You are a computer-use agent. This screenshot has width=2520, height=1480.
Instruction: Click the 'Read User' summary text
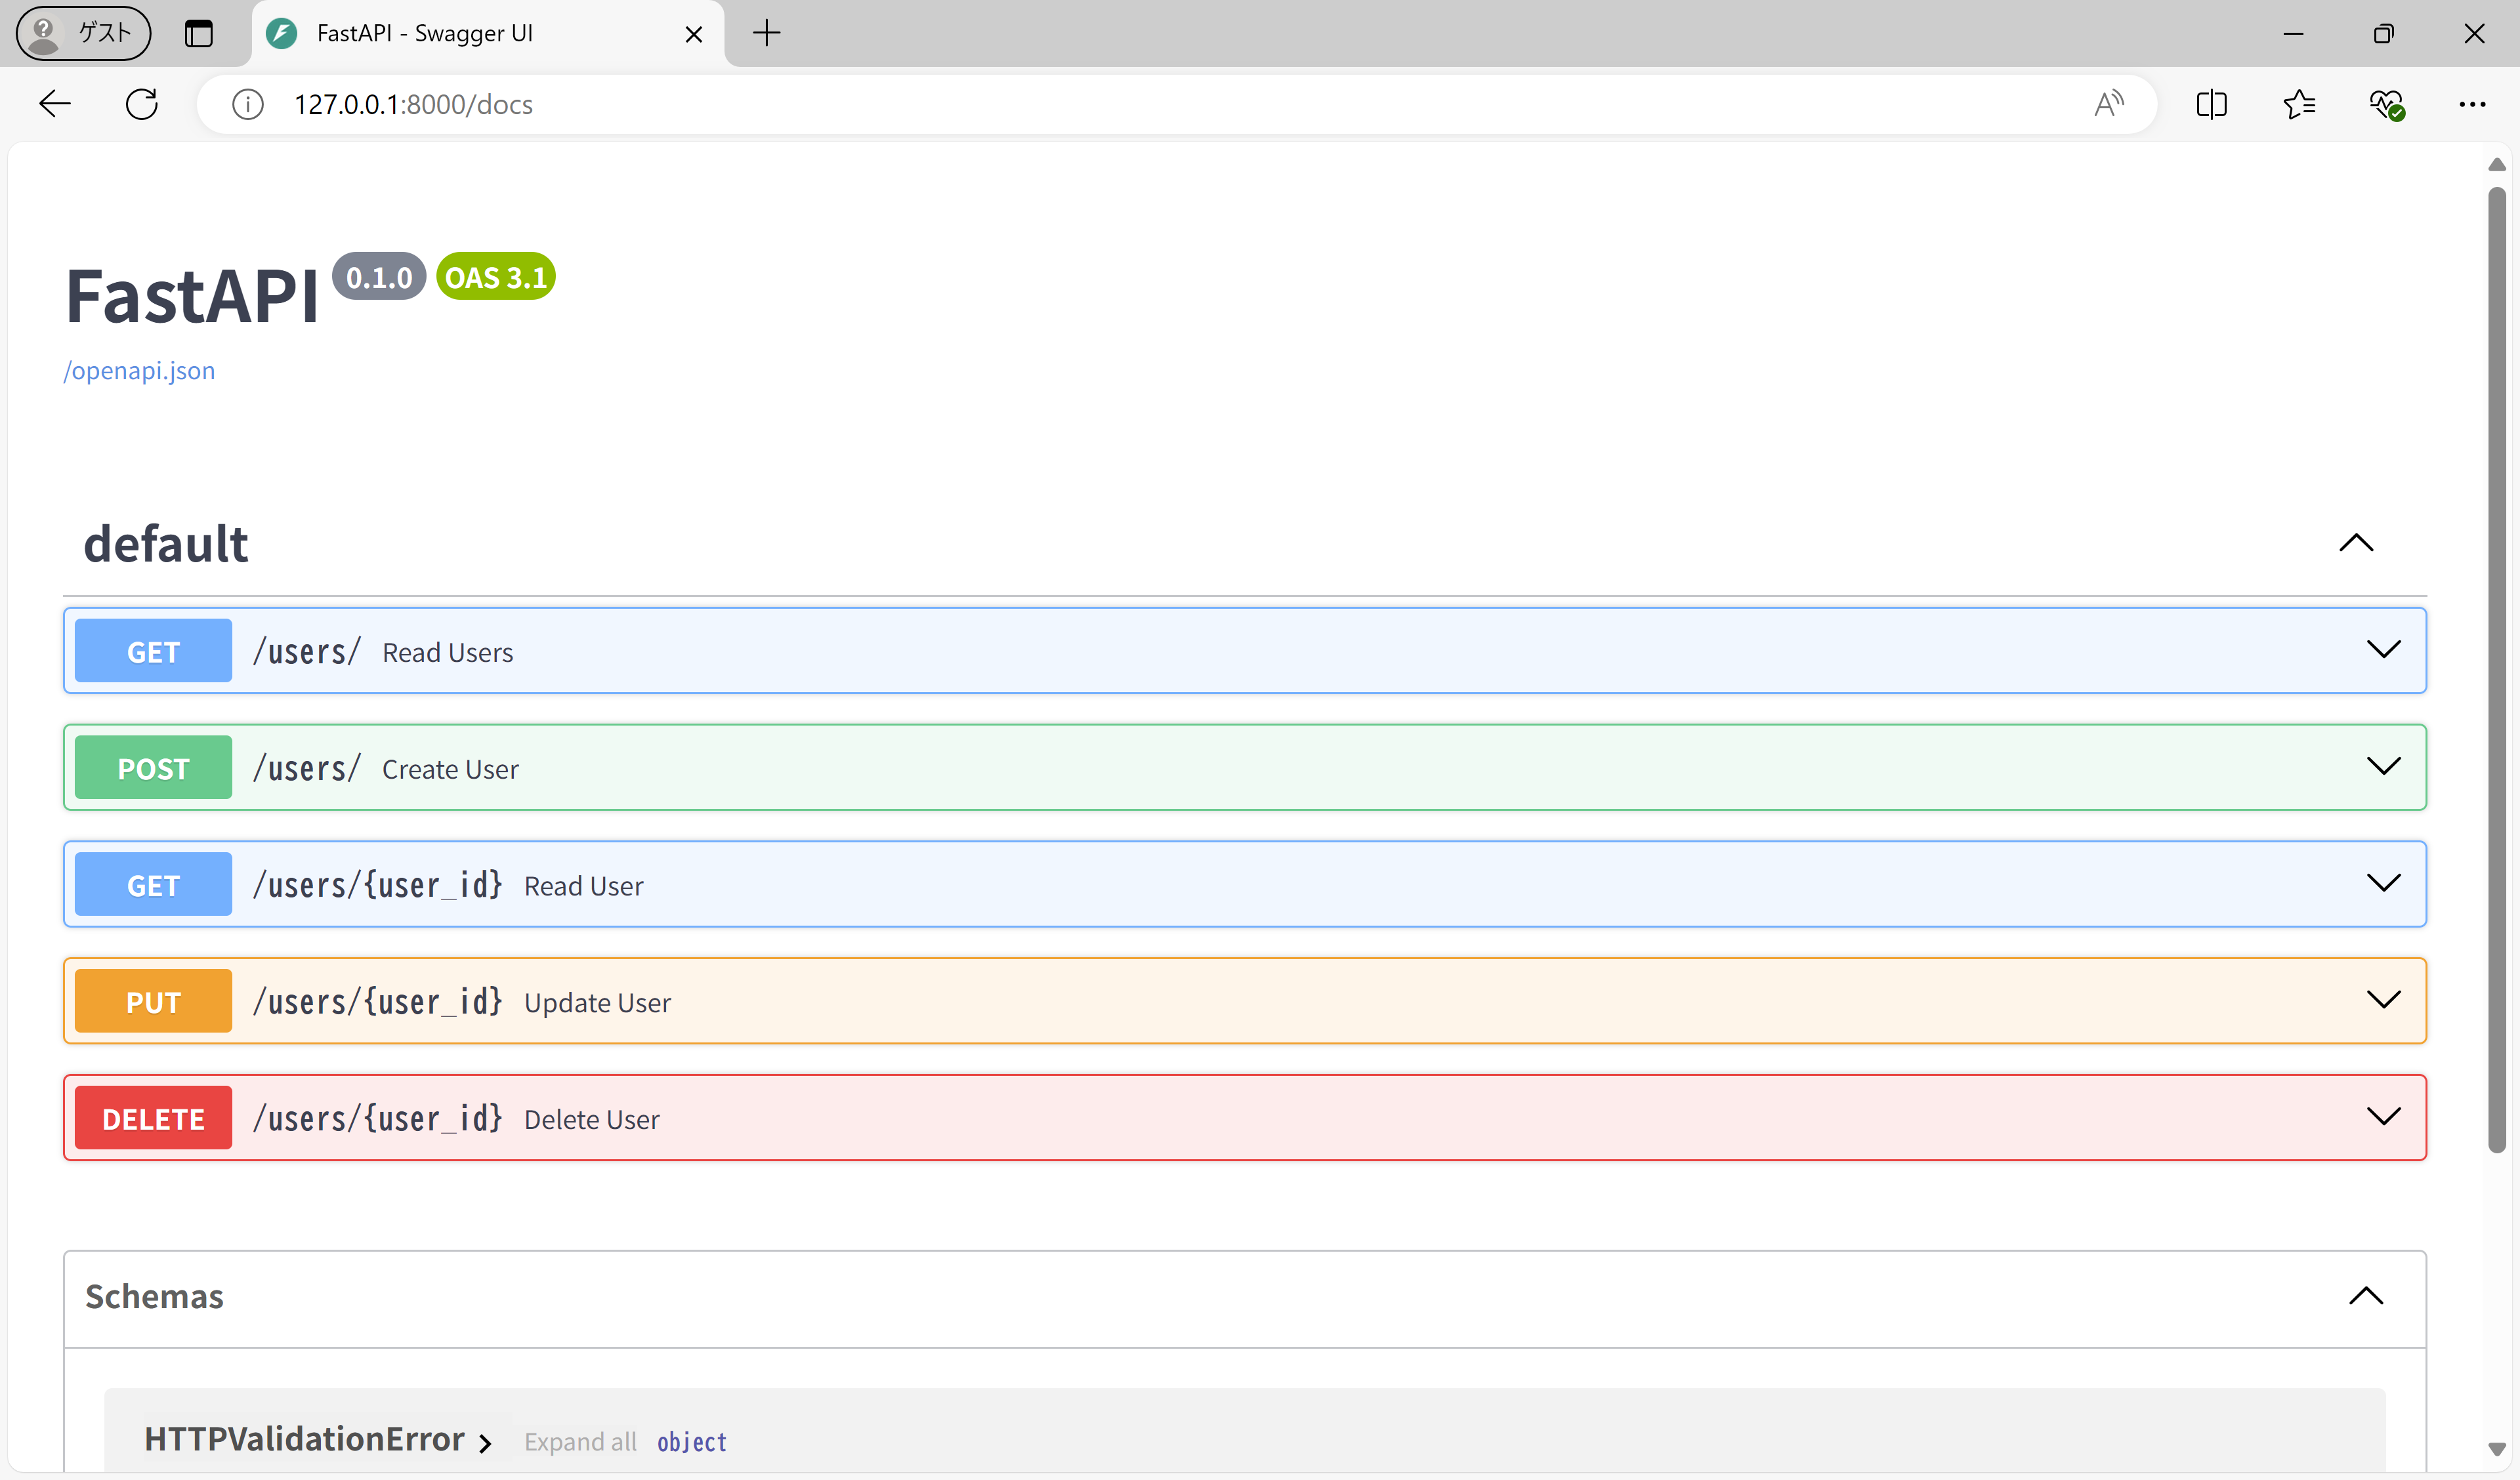pos(583,886)
